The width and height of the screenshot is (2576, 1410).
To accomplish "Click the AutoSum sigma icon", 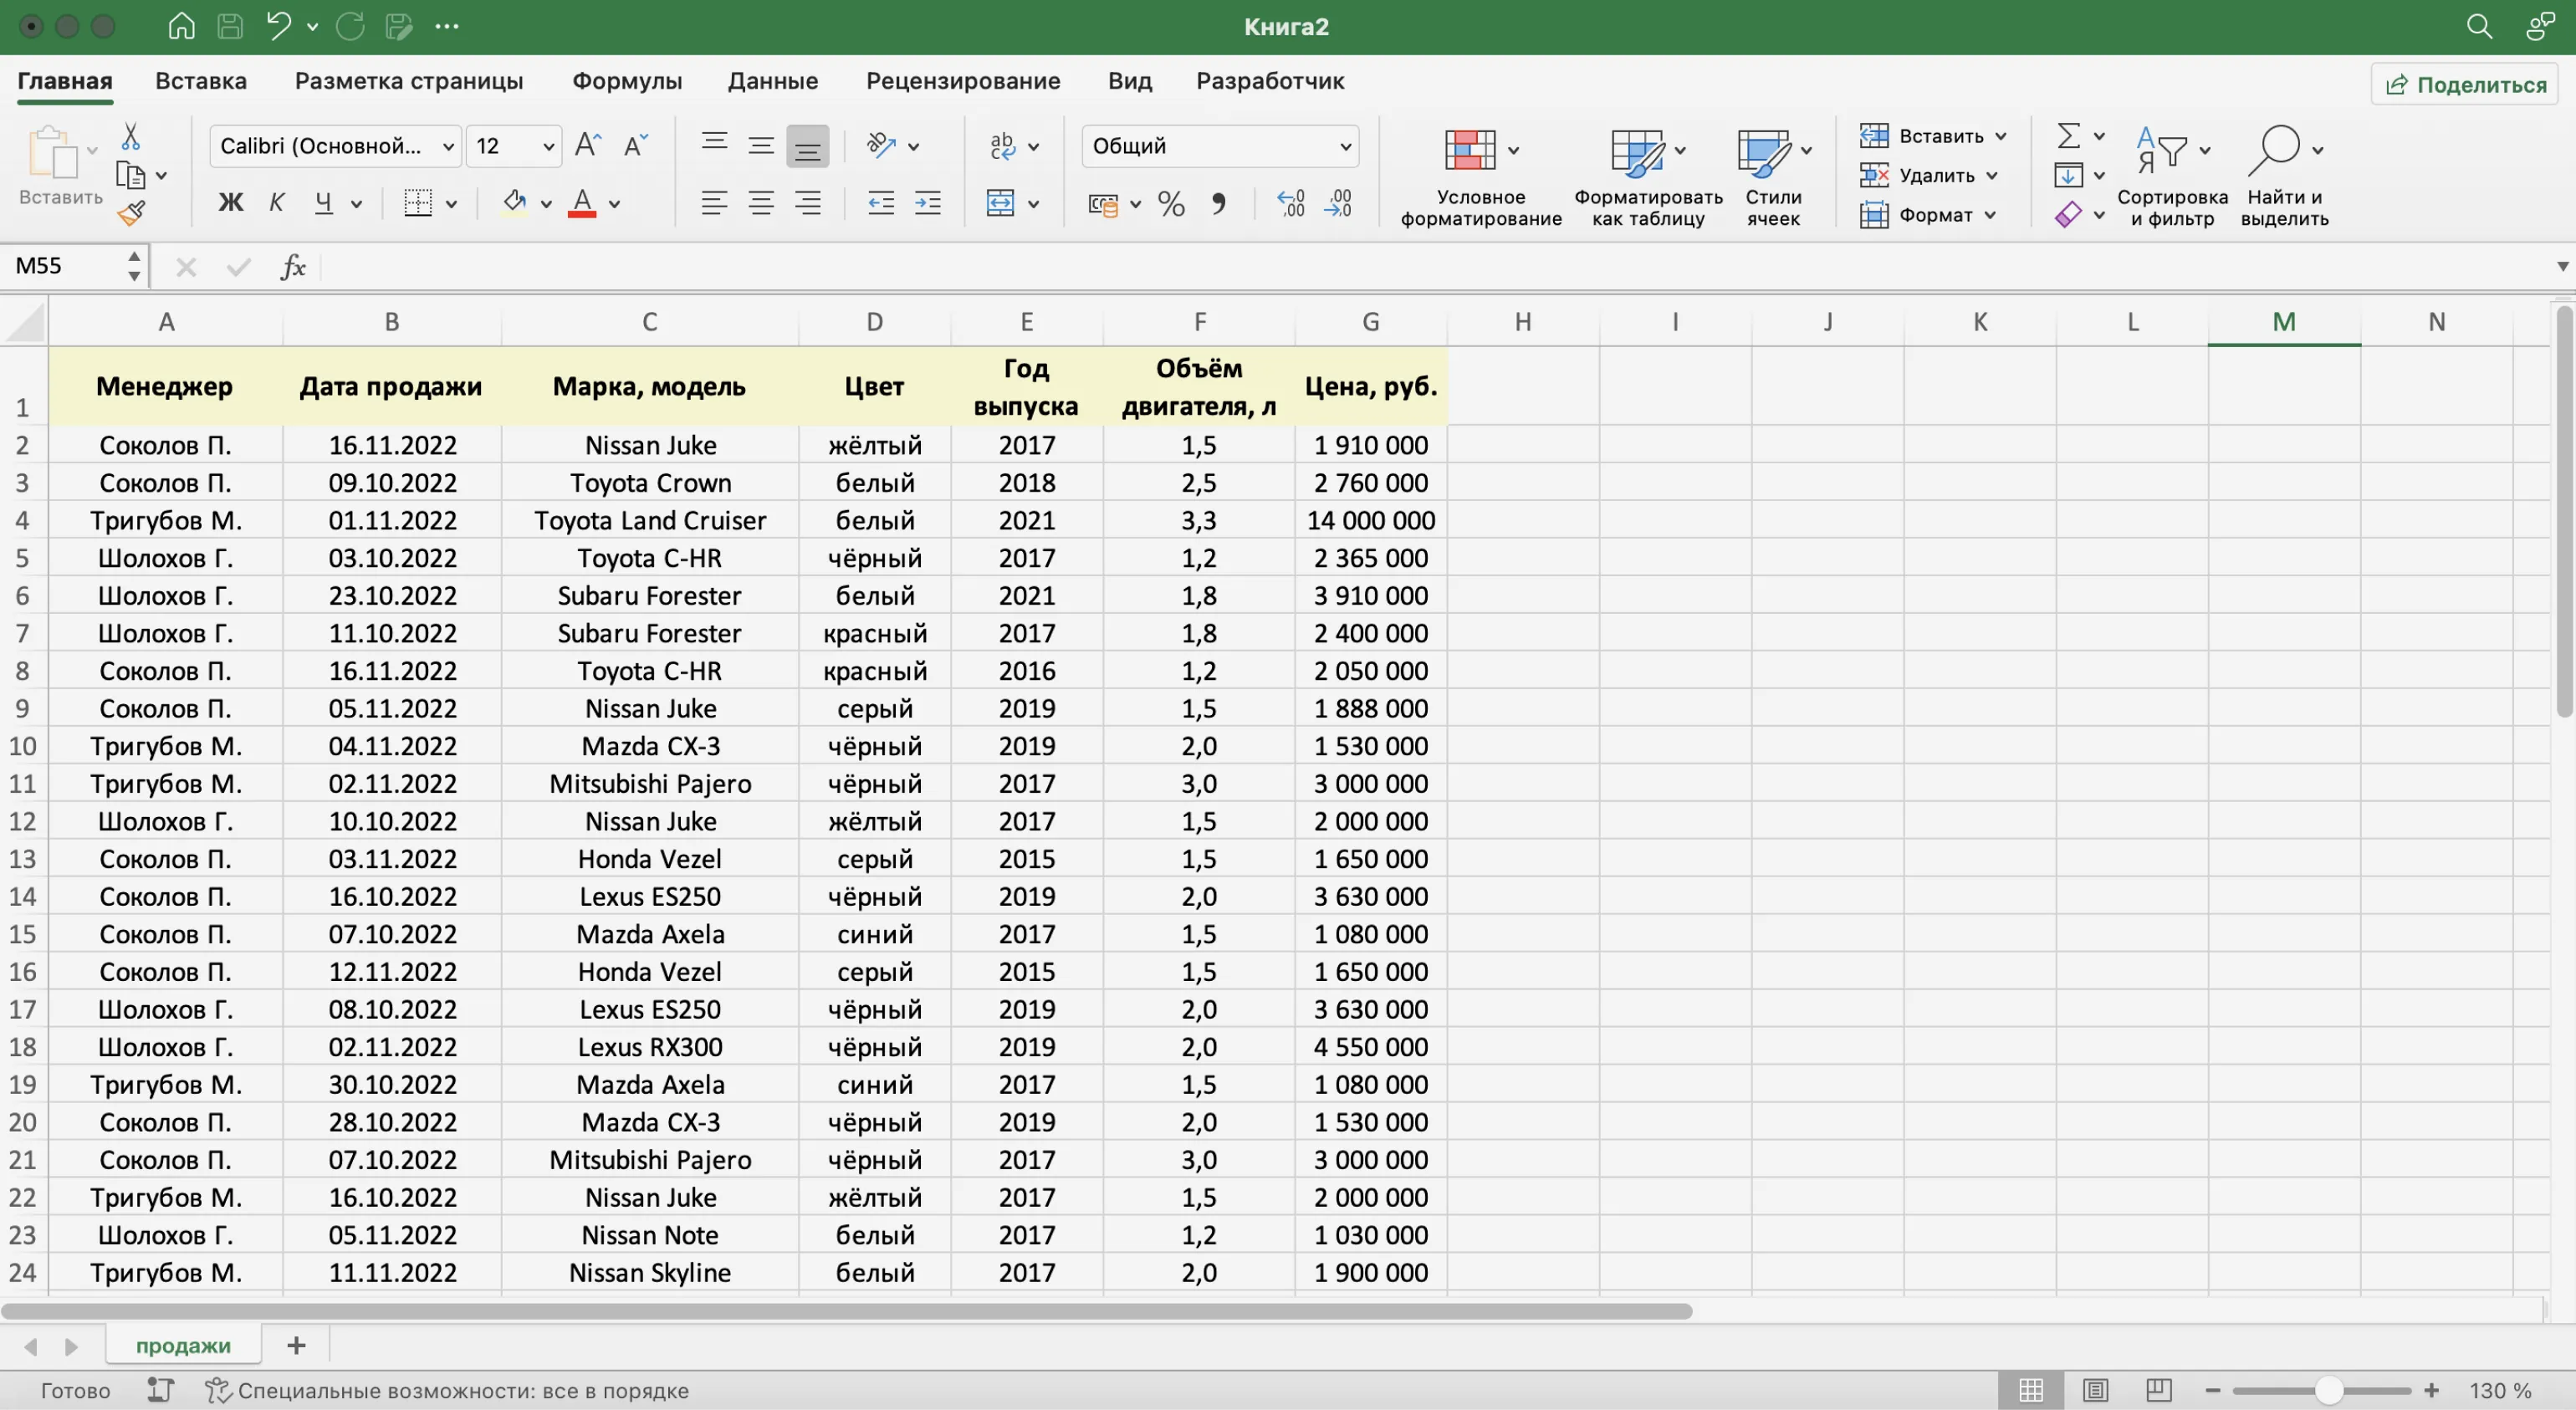I will pyautogui.click(x=2069, y=135).
